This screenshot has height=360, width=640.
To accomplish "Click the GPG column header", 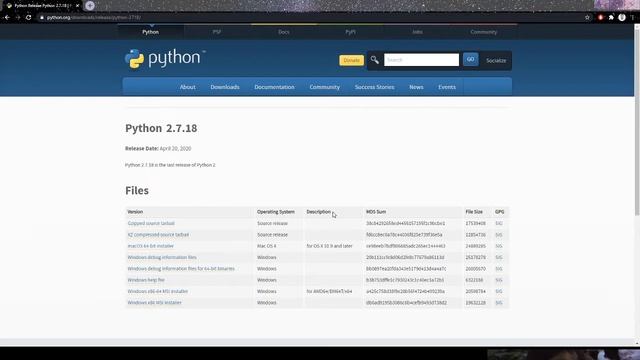I will click(500, 212).
